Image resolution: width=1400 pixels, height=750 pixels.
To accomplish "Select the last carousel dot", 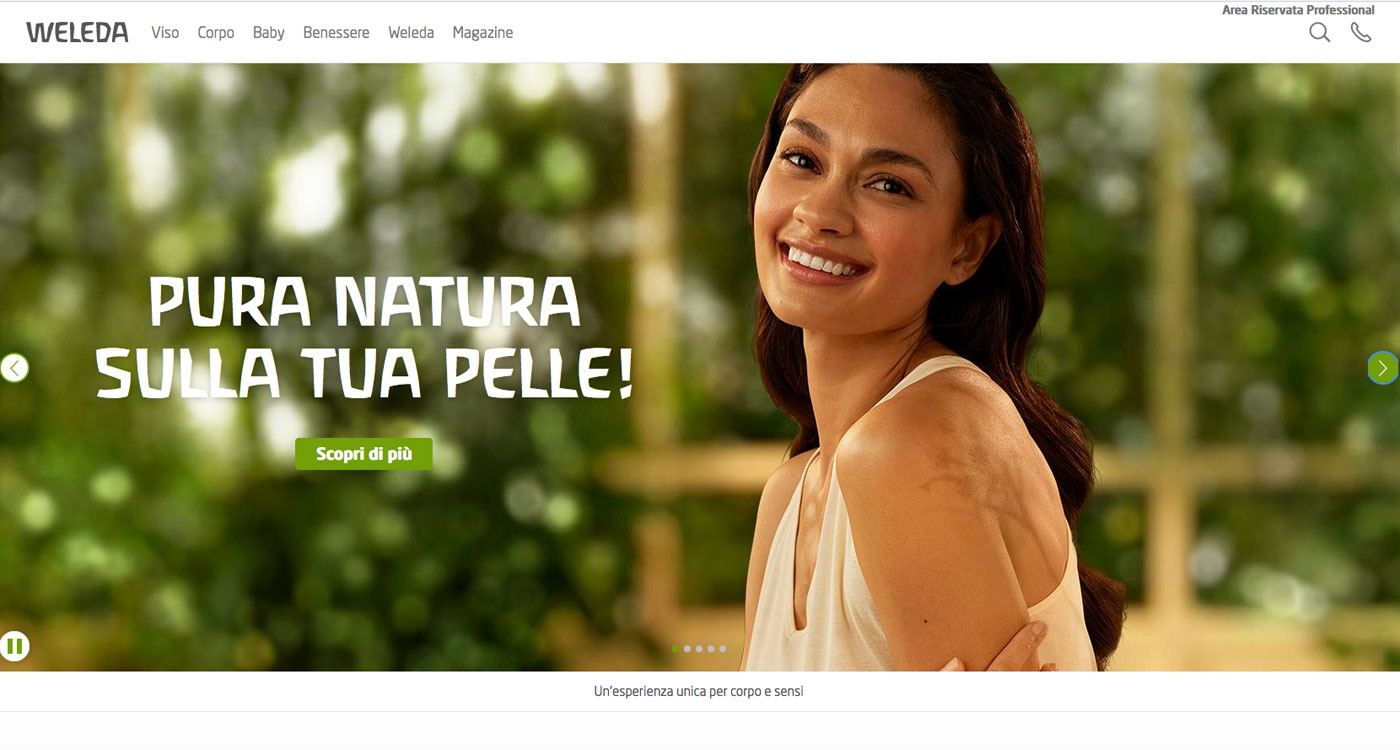I will point(723,649).
